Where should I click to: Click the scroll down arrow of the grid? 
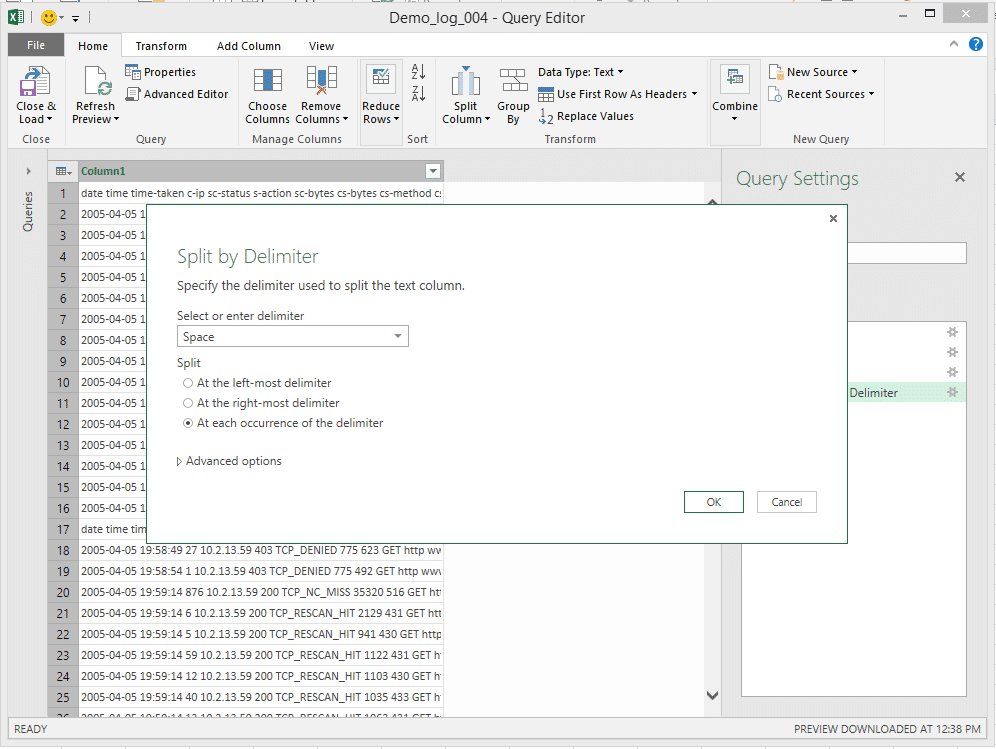click(713, 696)
